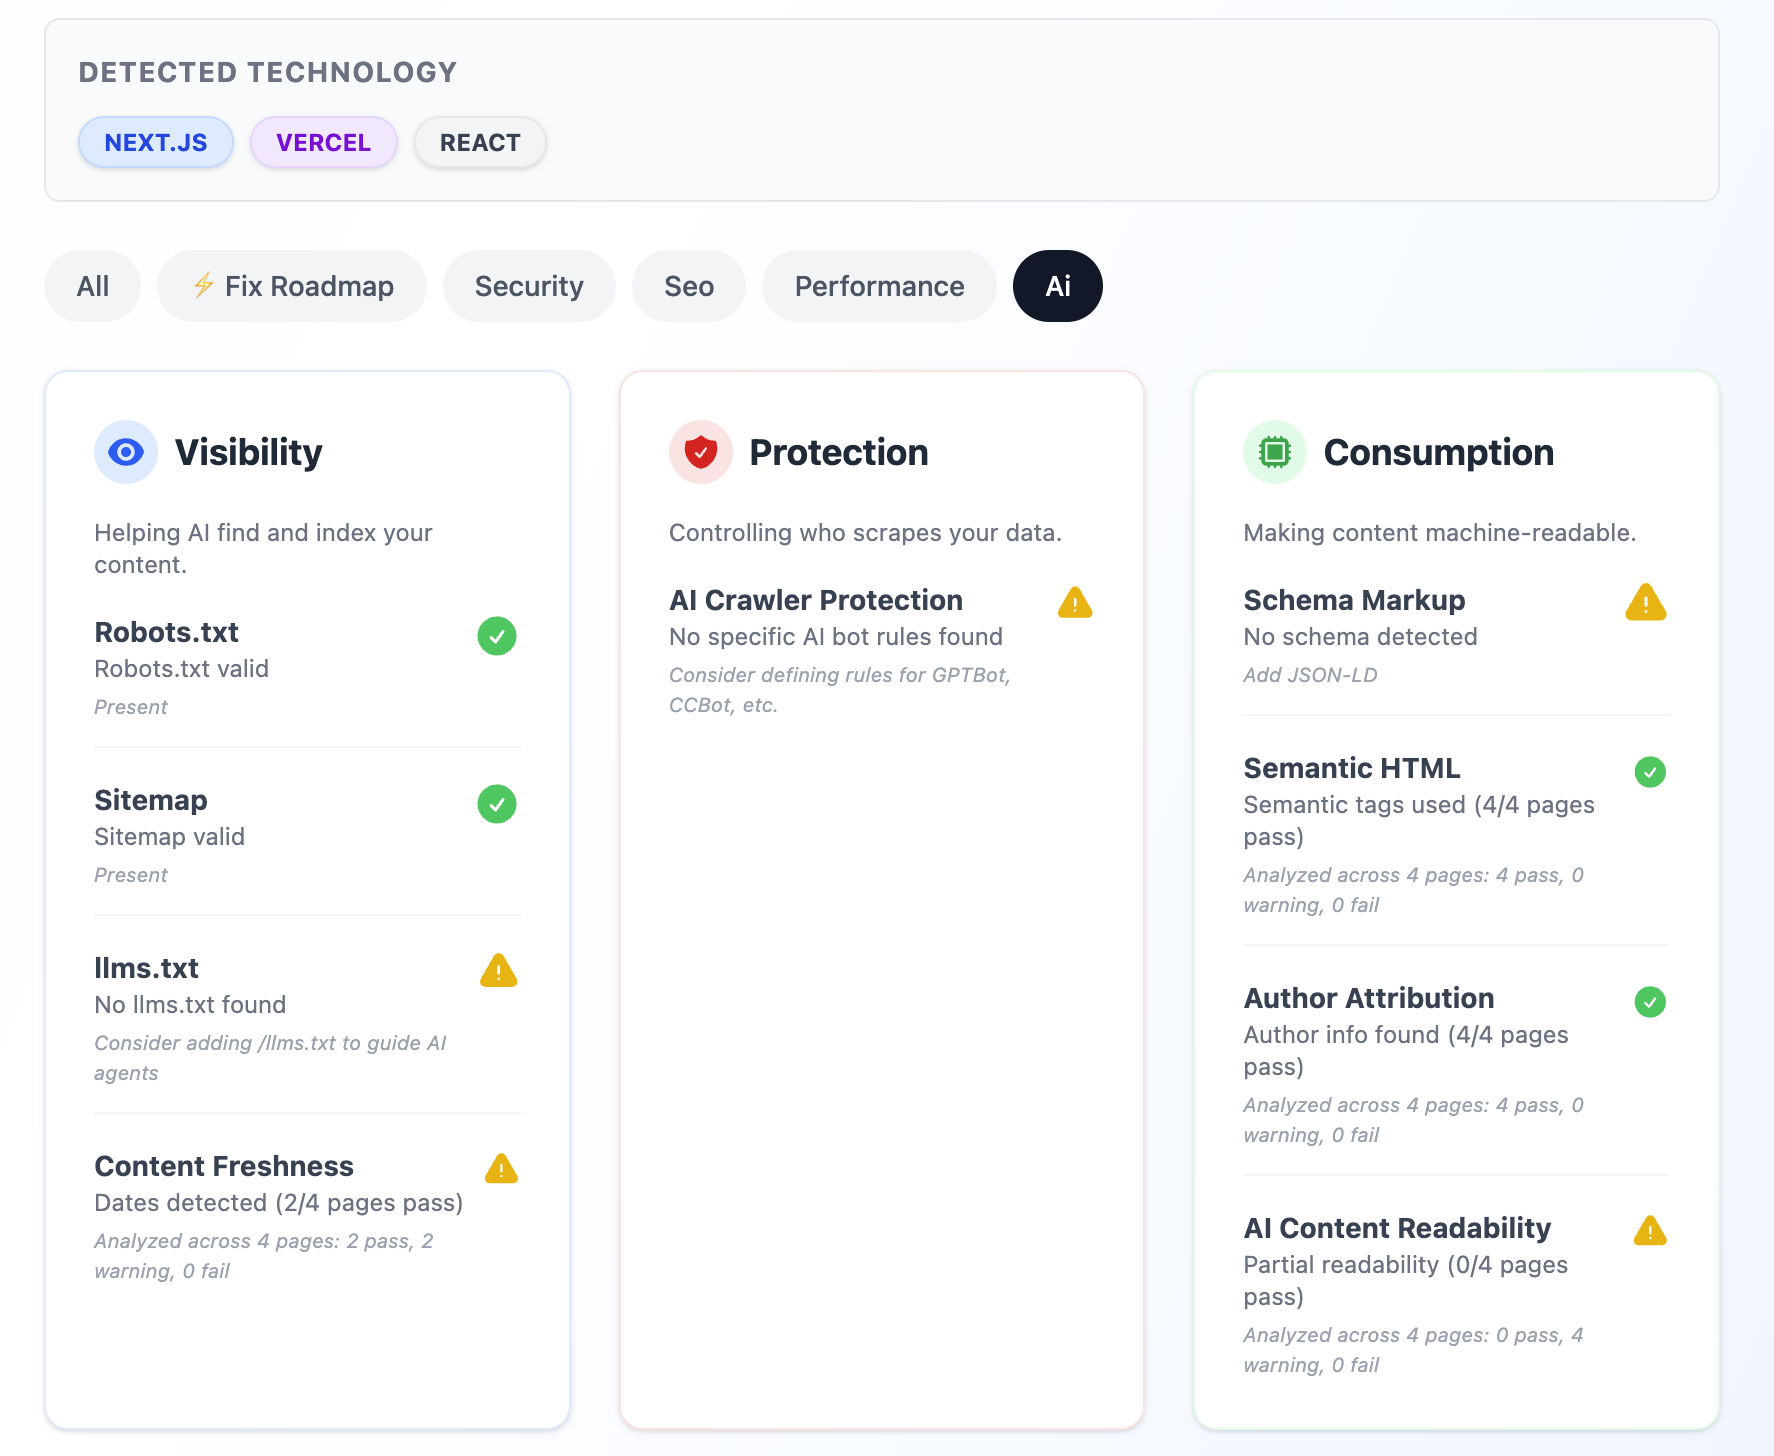The image size is (1774, 1456).
Task: Click the warning icon on Content Freshness
Action: click(x=498, y=1168)
